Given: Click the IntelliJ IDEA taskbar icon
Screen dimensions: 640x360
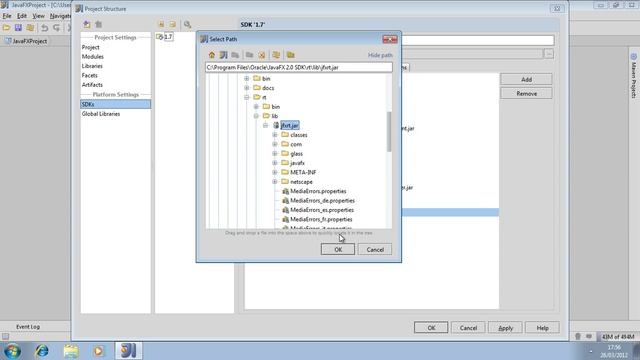Looking at the screenshot, I should [128, 351].
